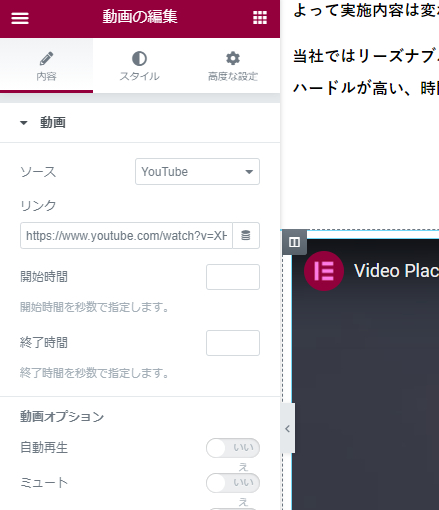Open the 高度な設定 tab
The image size is (439, 510).
pos(233,66)
